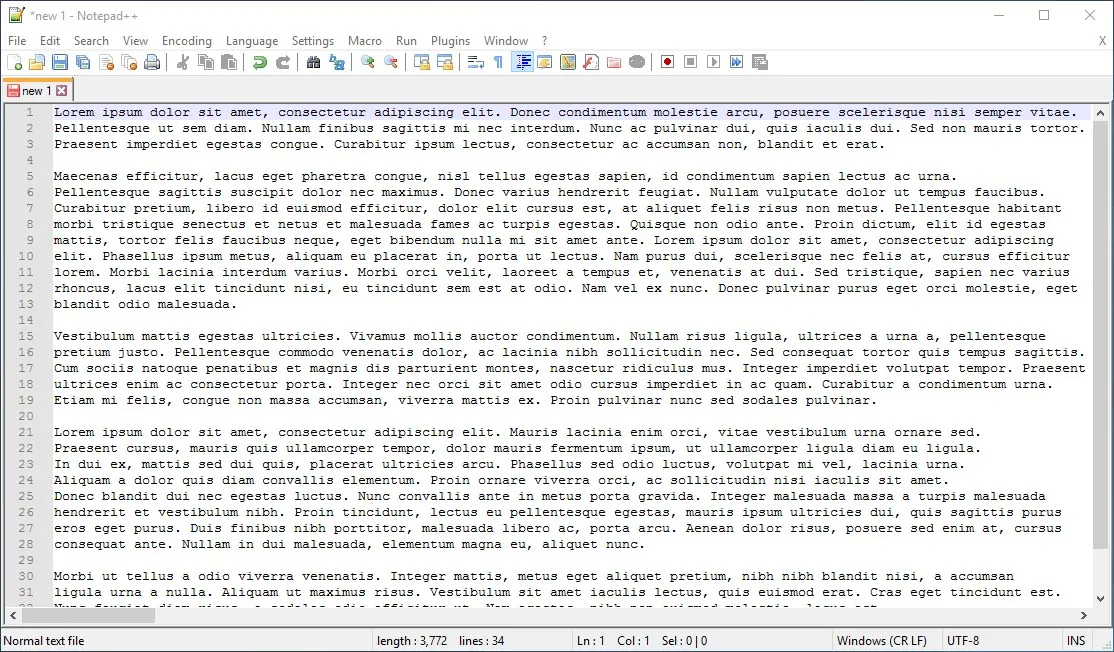
Task: Click "length : 3,772" in status bar
Action: point(412,641)
